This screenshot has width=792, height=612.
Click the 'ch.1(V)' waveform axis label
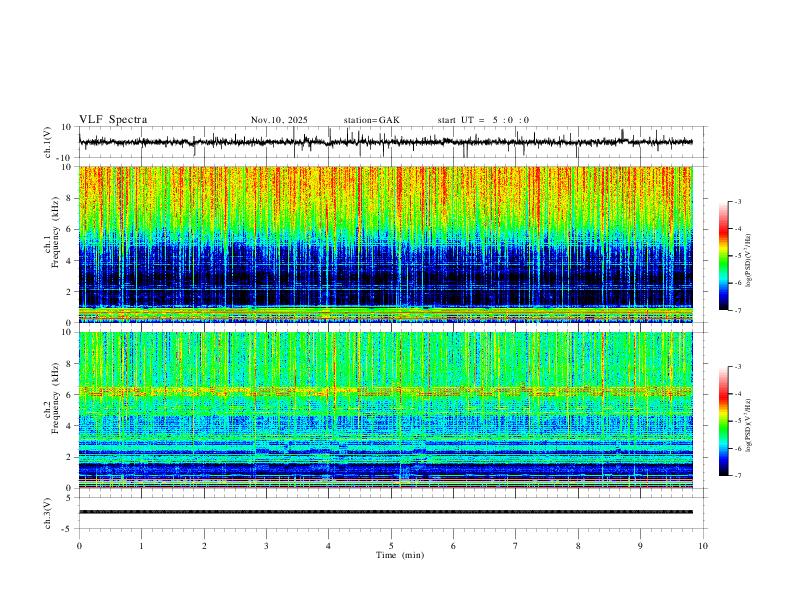coord(48,142)
